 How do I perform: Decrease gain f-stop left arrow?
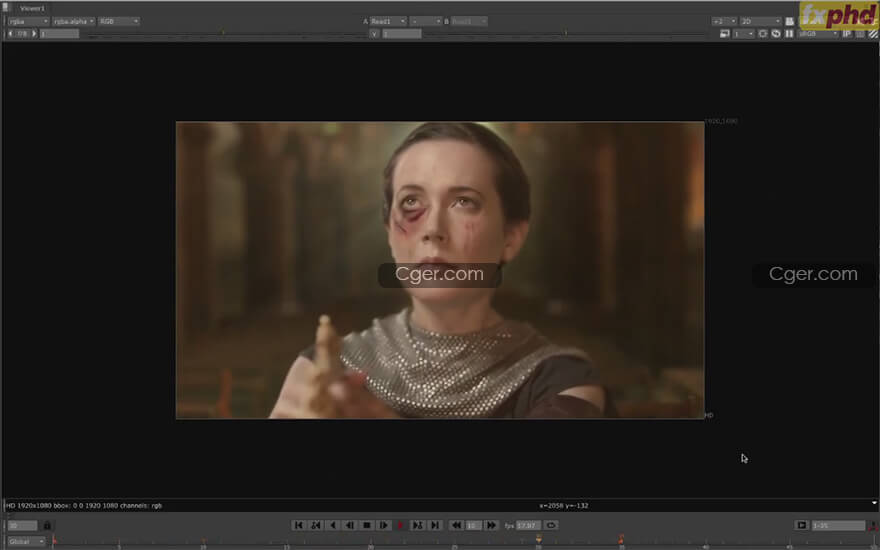(x=10, y=34)
